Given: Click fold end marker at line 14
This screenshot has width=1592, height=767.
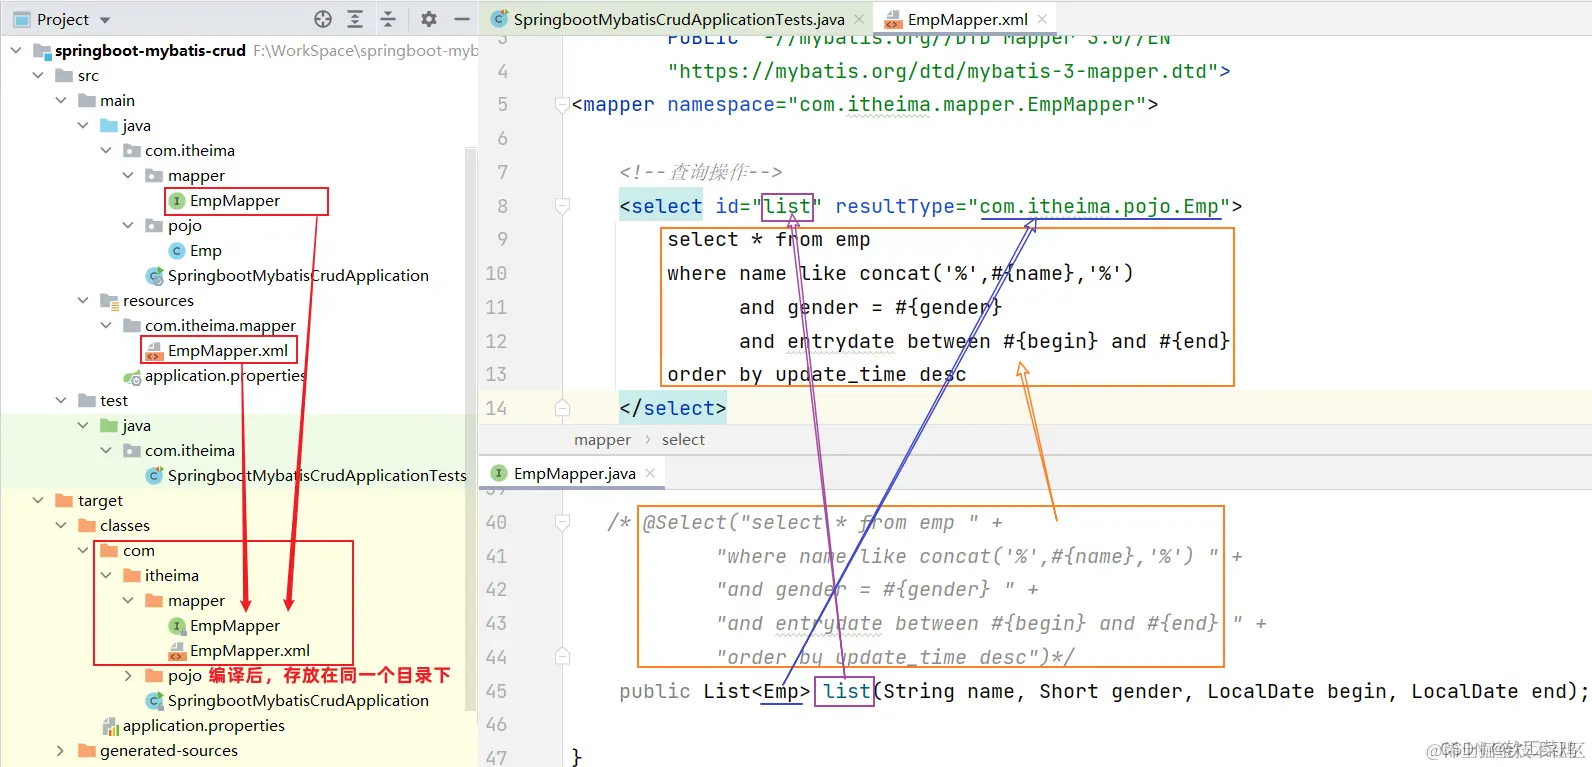Looking at the screenshot, I should click(562, 408).
